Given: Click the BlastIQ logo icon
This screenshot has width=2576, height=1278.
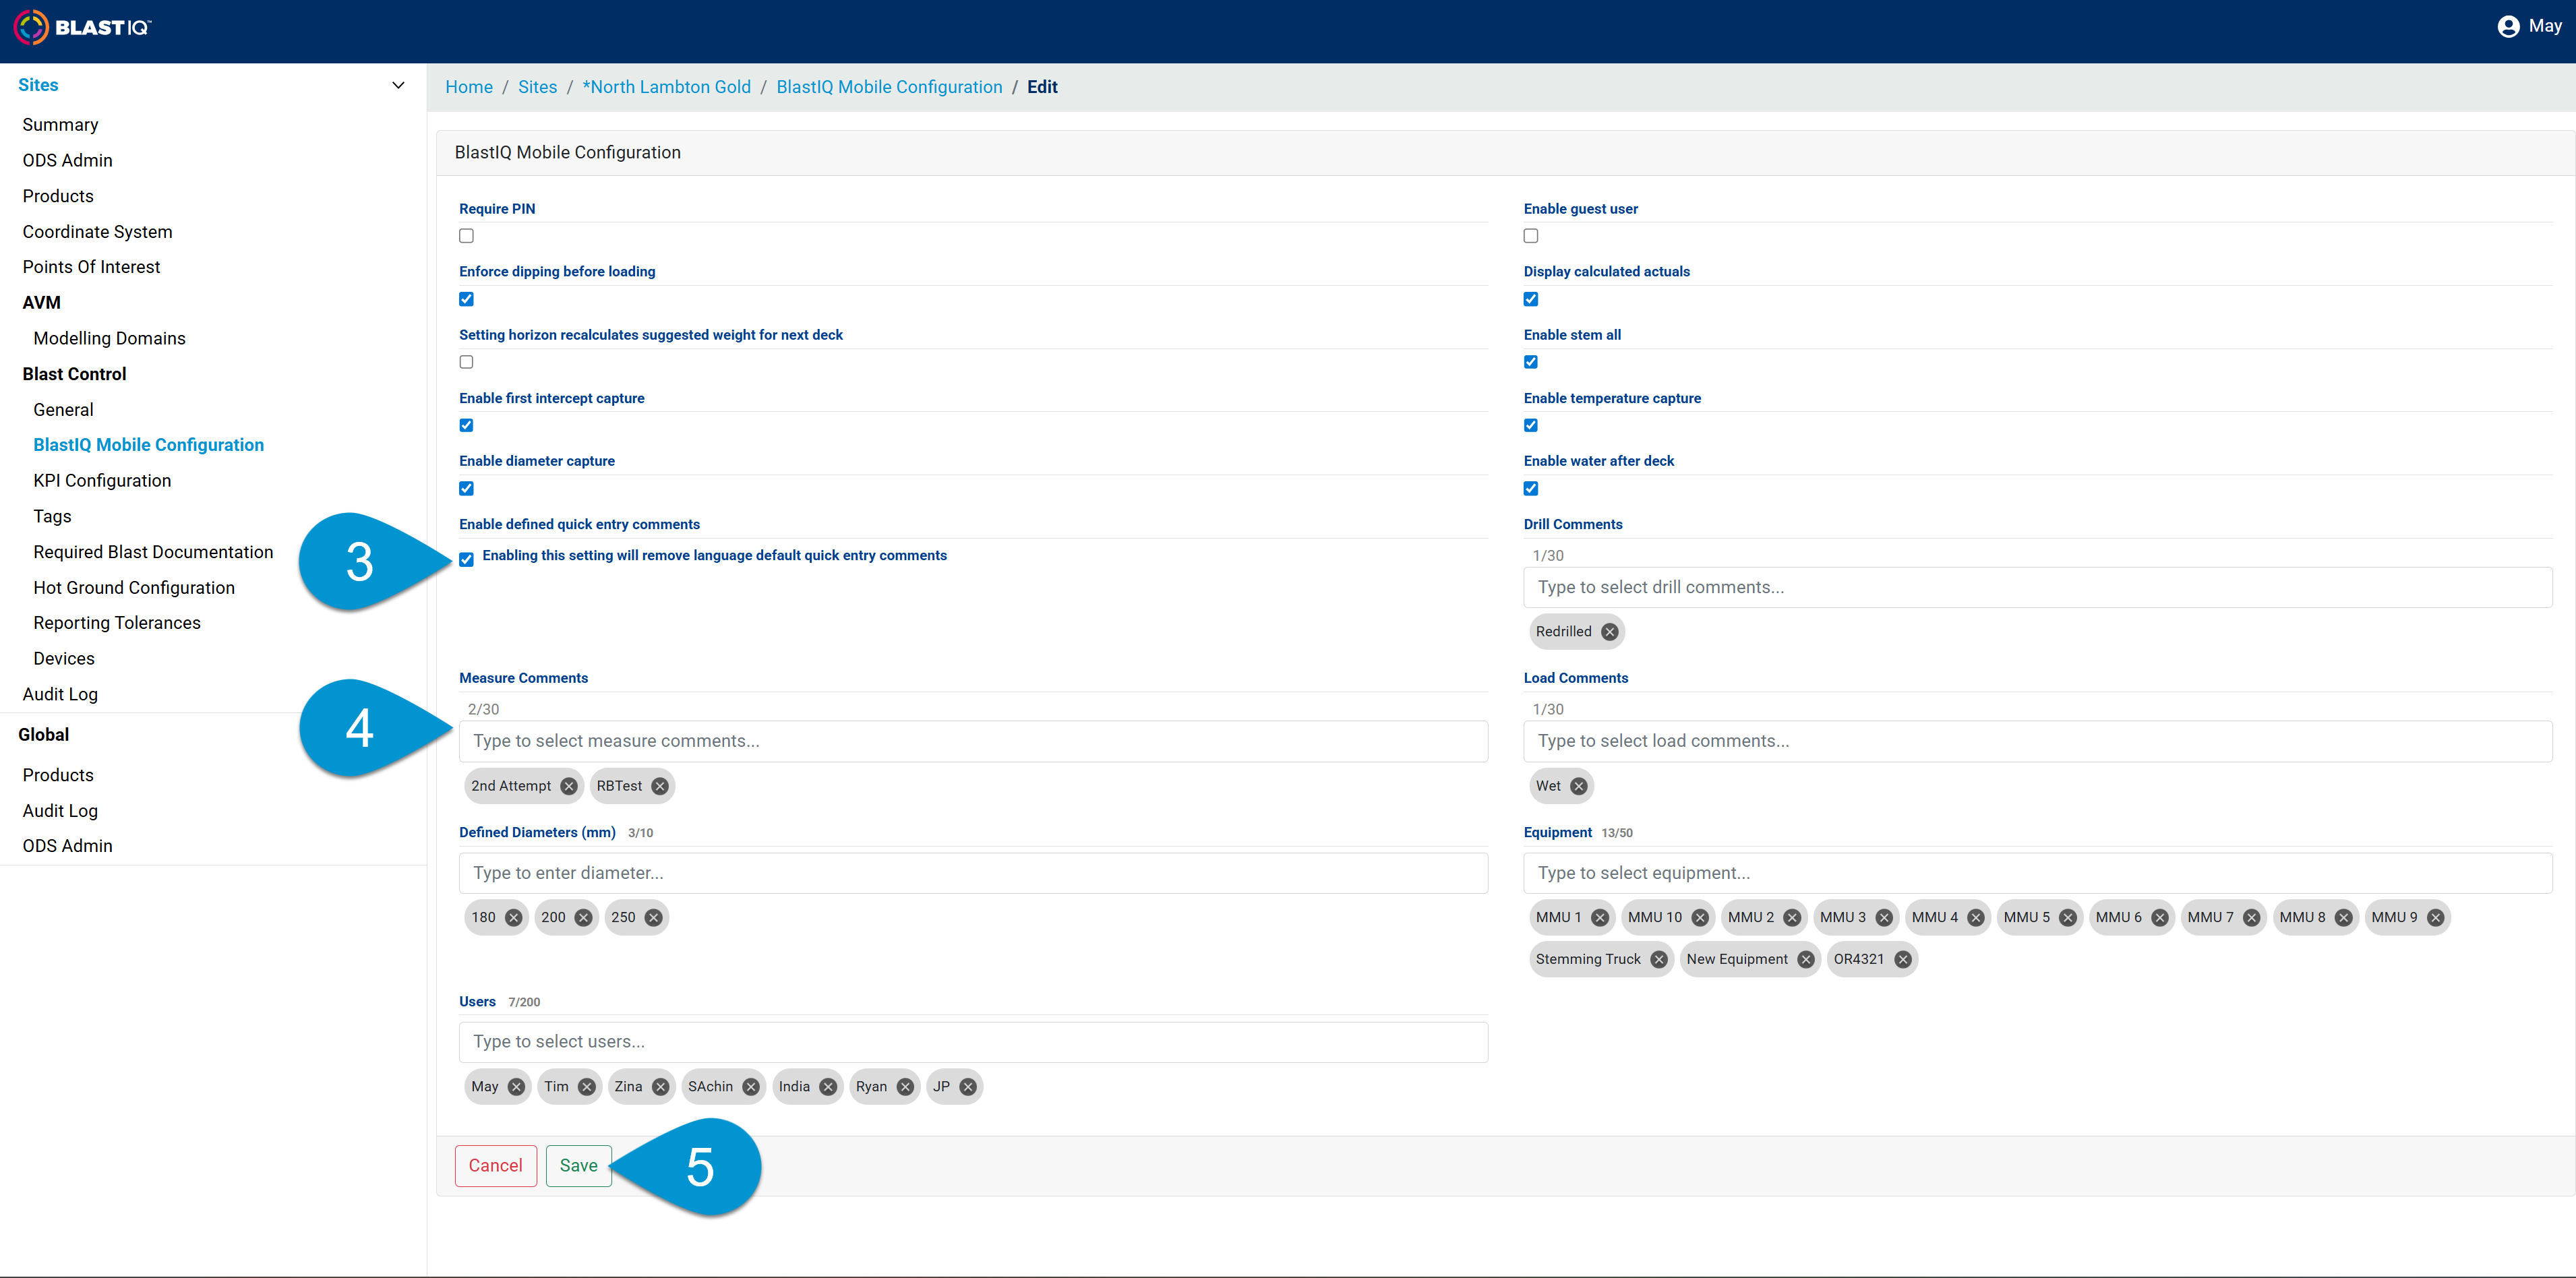Looking at the screenshot, I should coord(31,27).
